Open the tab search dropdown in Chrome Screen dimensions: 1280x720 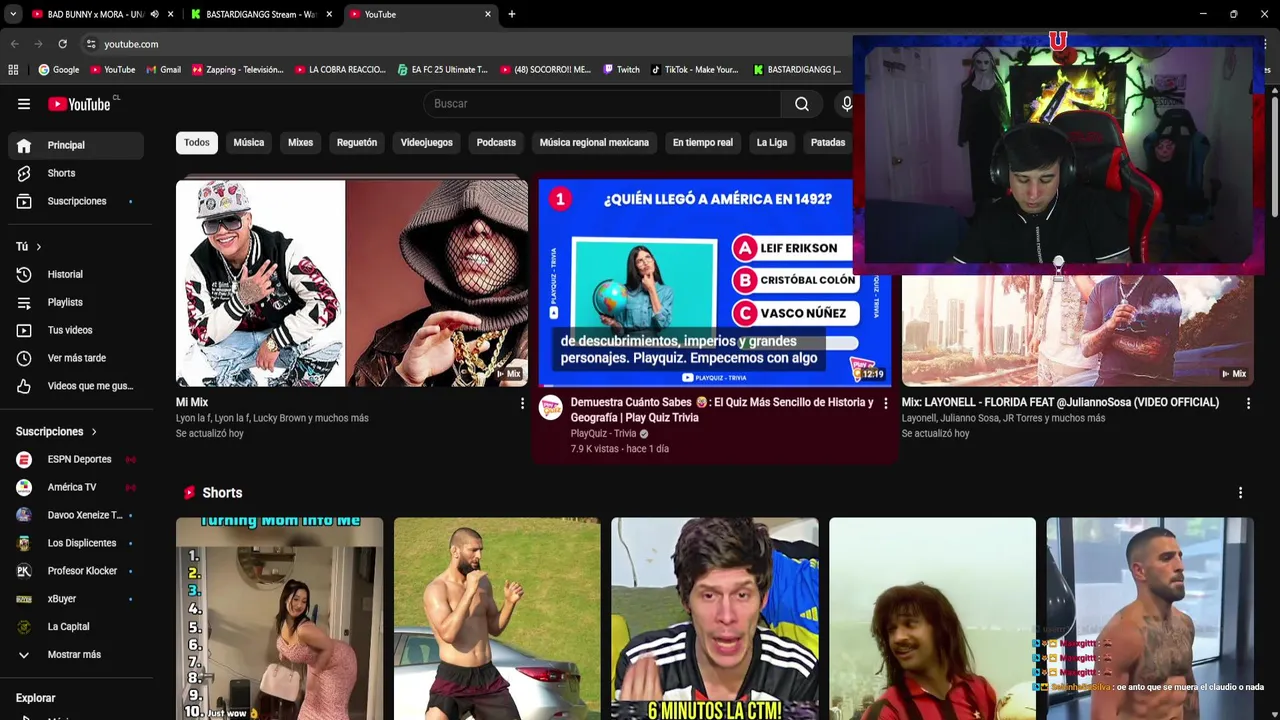(13, 14)
